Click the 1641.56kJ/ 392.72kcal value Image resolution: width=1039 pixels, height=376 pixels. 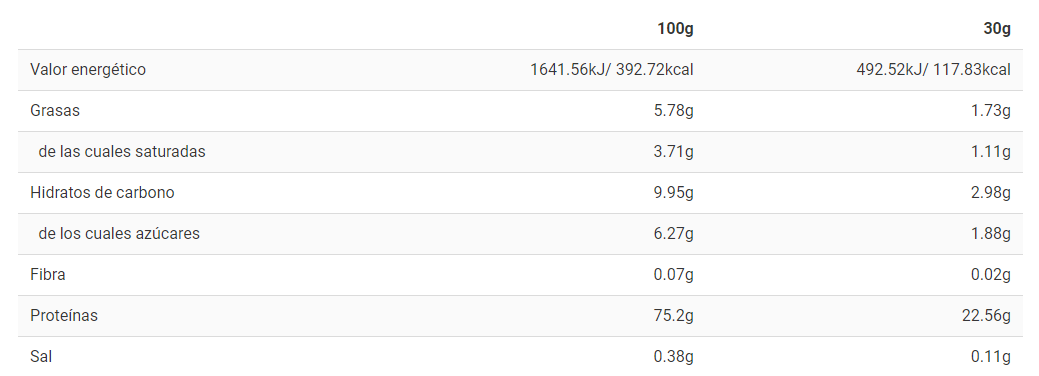tap(612, 70)
